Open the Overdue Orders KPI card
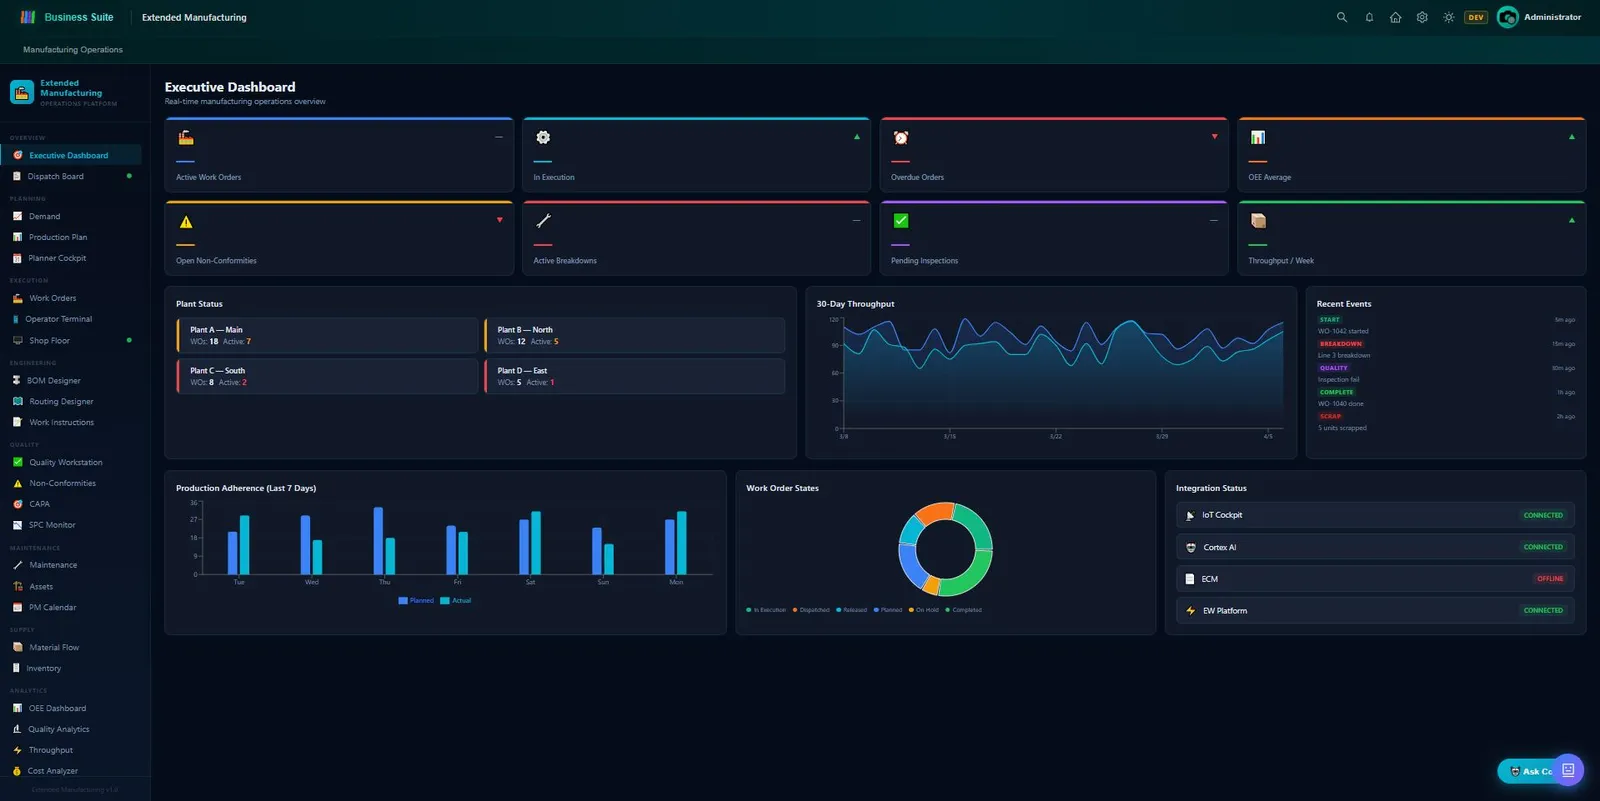Image resolution: width=1600 pixels, height=801 pixels. pyautogui.click(x=1054, y=155)
